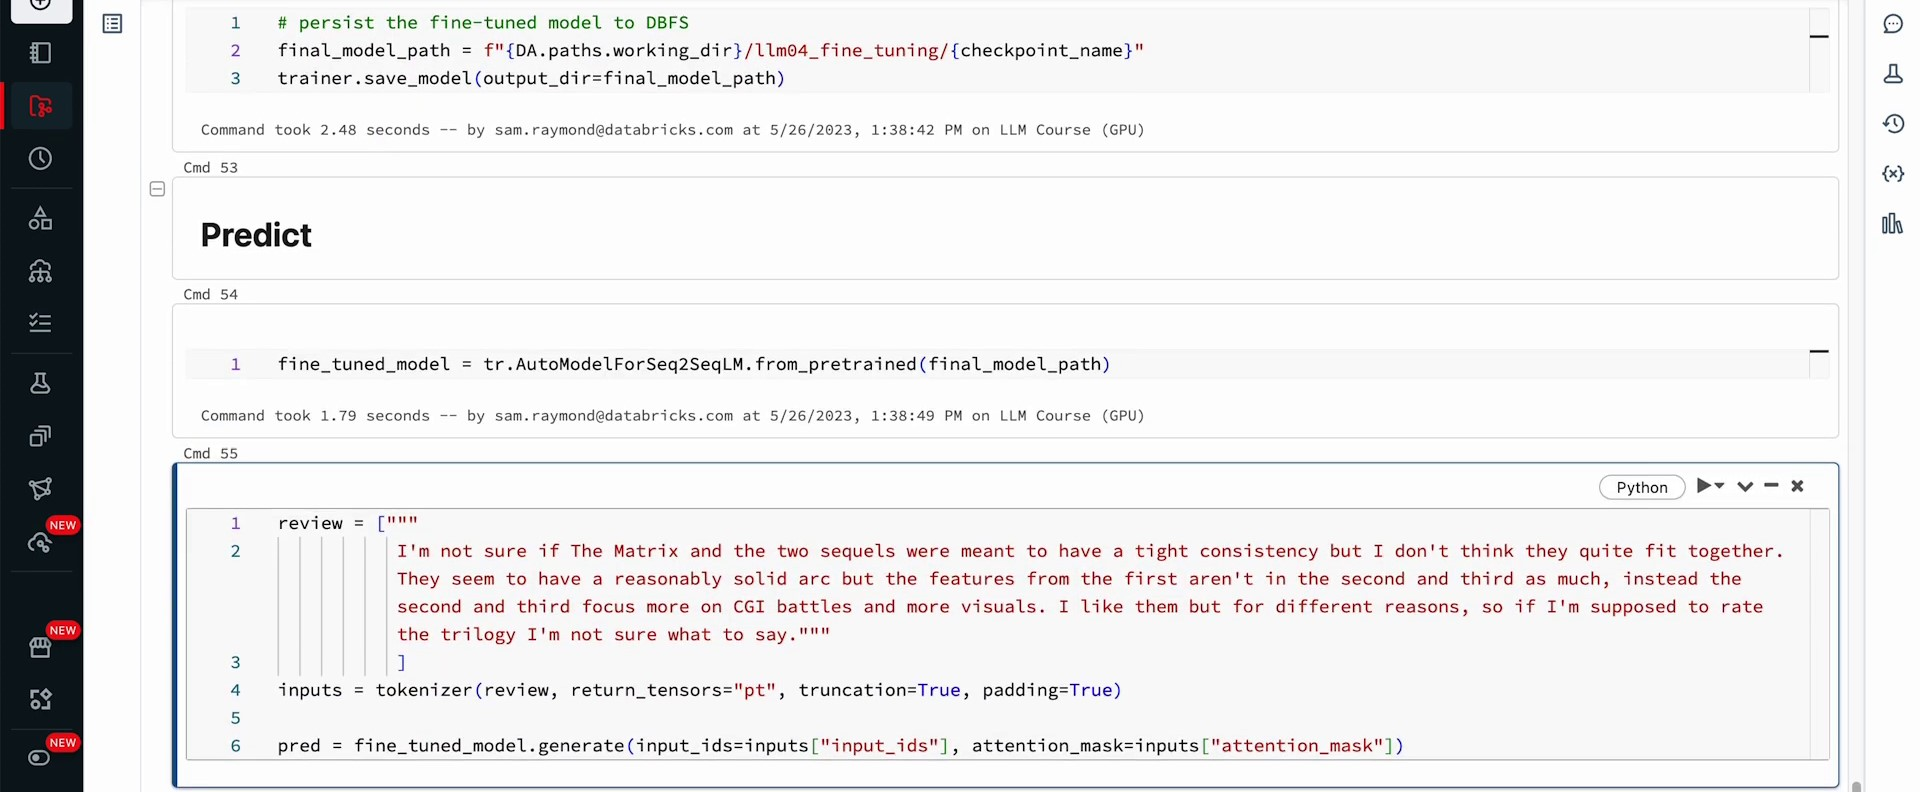Open the Workflows checklist icon
The width and height of the screenshot is (1920, 792).
pyautogui.click(x=40, y=323)
